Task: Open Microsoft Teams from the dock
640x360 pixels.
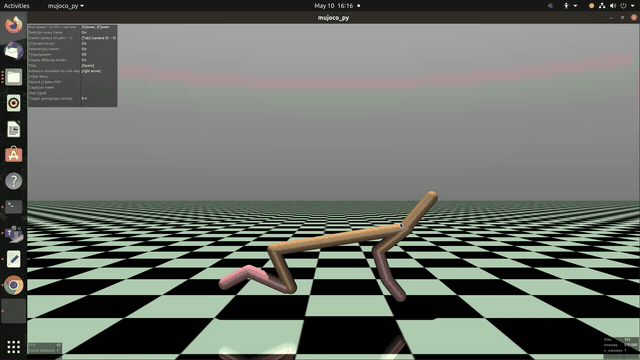Action: [13, 233]
